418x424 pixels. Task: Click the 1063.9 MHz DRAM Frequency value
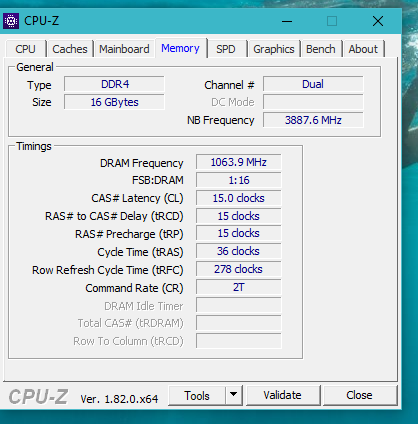pyautogui.click(x=239, y=162)
